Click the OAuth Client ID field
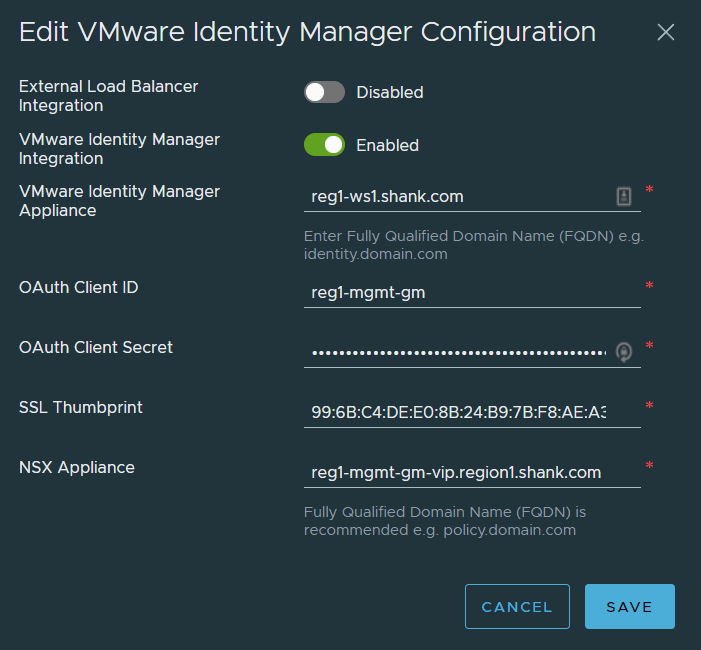The height and width of the screenshot is (650, 701). [472, 293]
